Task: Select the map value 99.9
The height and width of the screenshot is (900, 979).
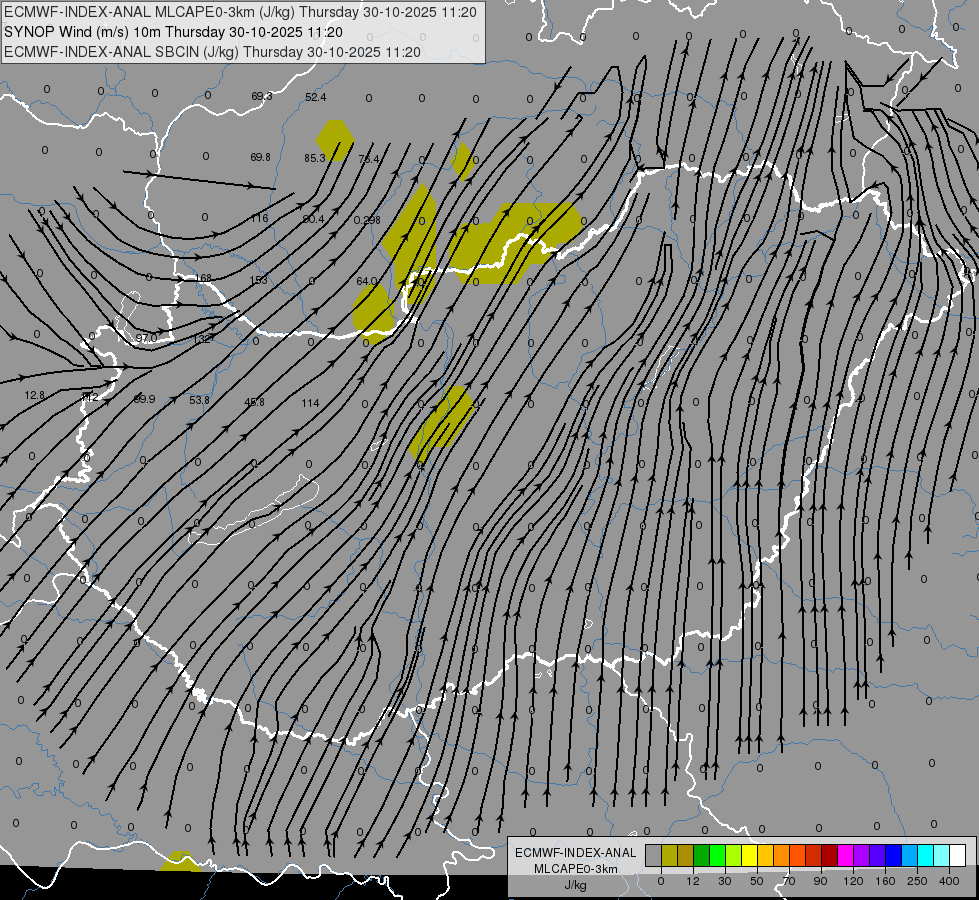Action: tap(144, 399)
